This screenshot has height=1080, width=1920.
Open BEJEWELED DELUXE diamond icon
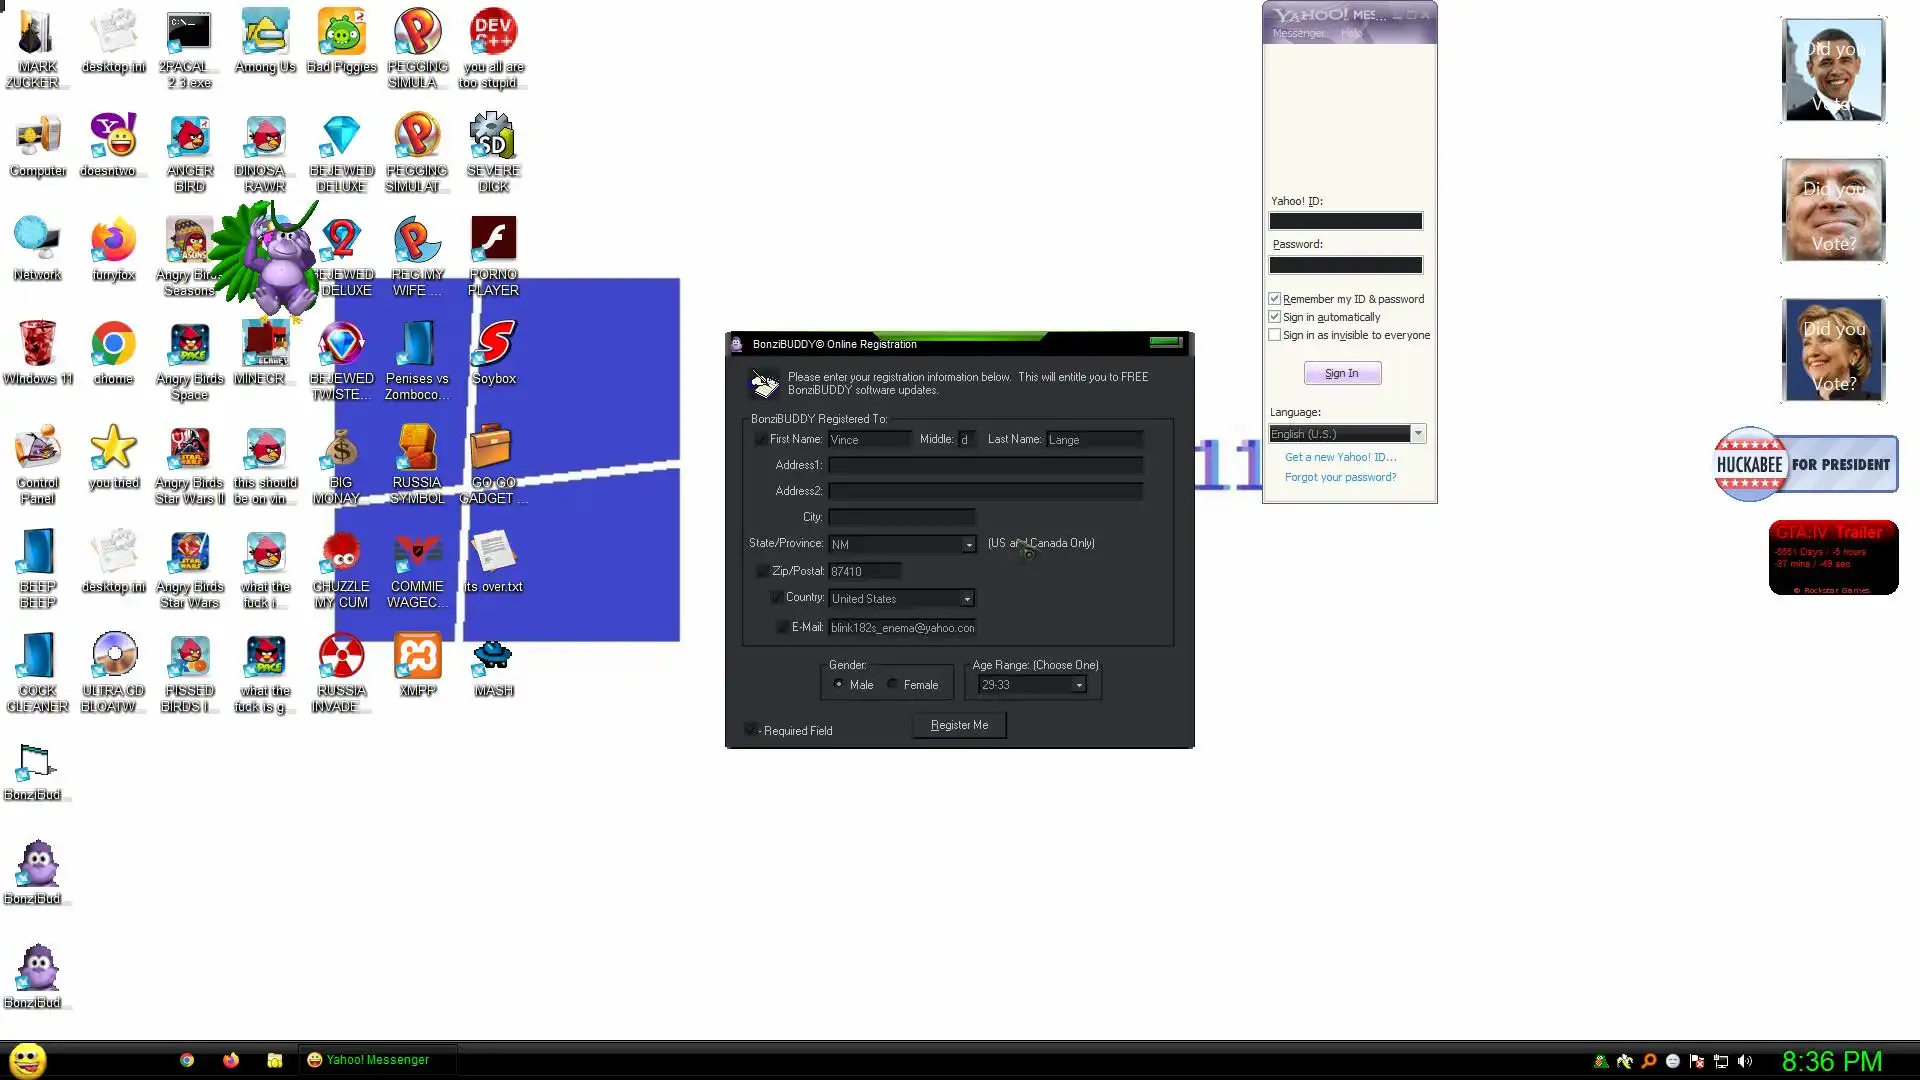point(341,138)
